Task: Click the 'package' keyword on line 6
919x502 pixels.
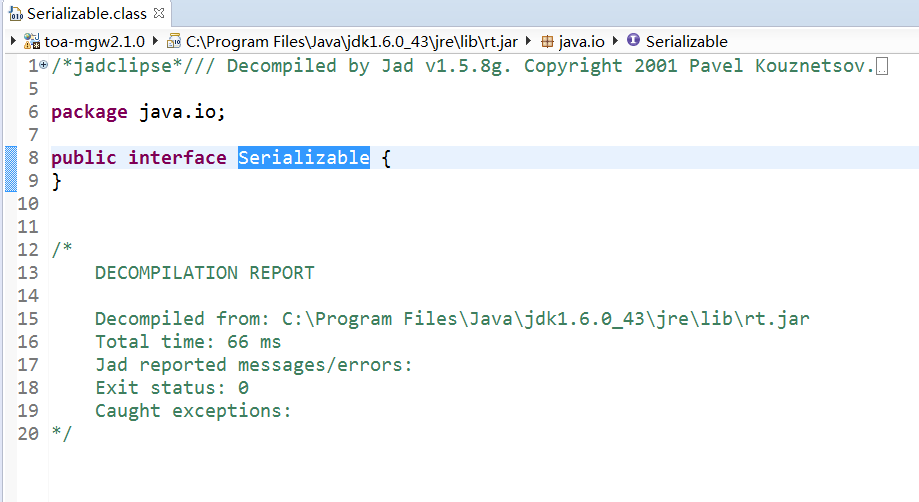Action: (x=89, y=112)
